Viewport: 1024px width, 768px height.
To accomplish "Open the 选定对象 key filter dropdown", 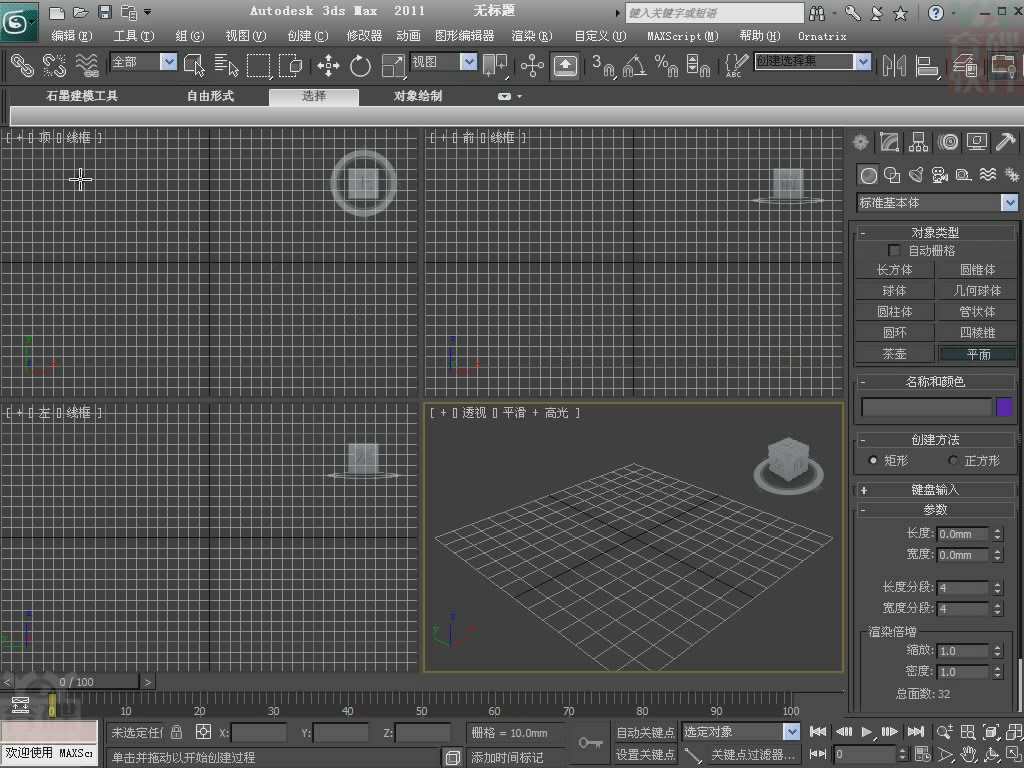I will click(741, 731).
